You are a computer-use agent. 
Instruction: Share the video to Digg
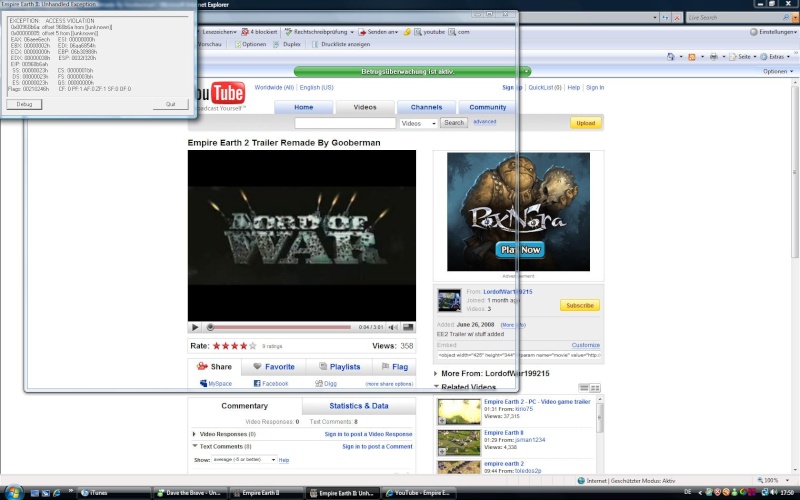point(326,384)
